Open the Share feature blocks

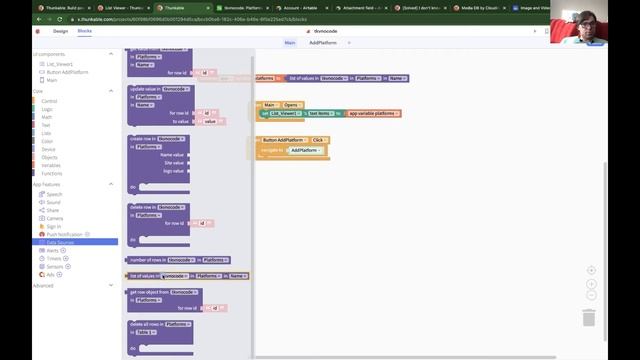[53, 210]
